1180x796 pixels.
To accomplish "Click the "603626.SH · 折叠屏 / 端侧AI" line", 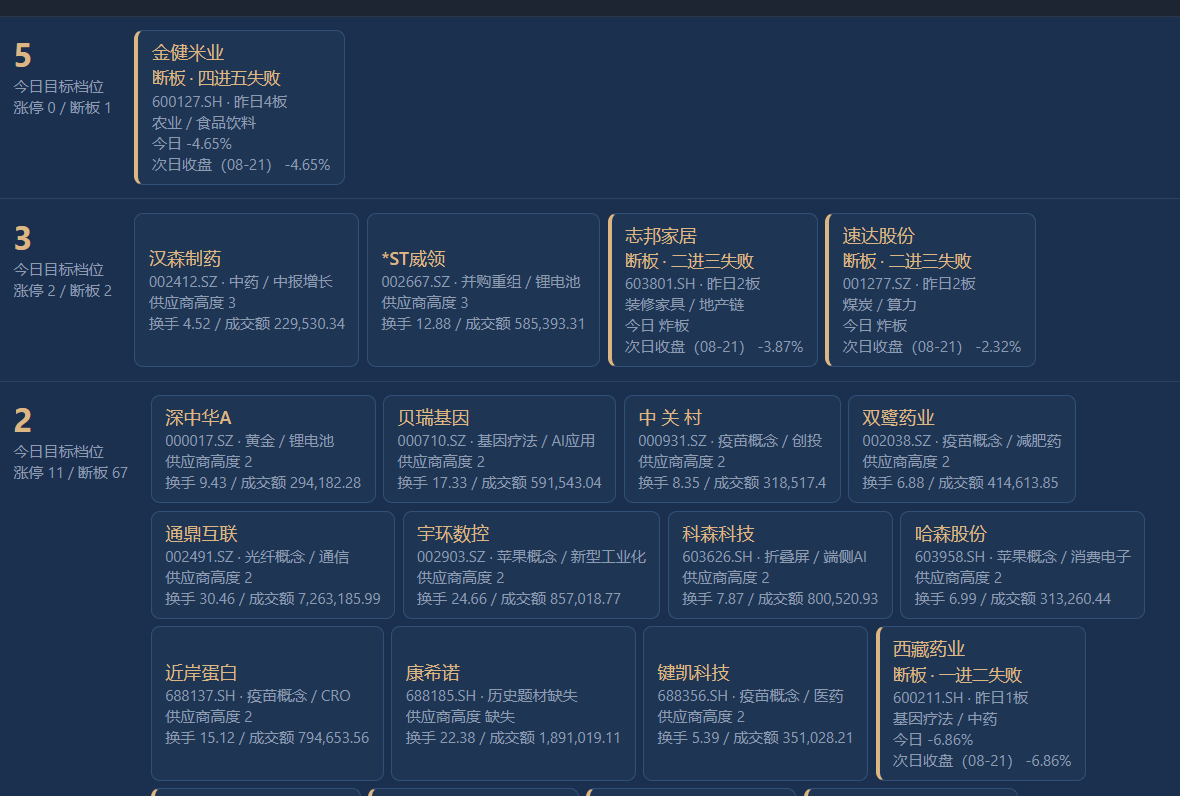I will 774,557.
